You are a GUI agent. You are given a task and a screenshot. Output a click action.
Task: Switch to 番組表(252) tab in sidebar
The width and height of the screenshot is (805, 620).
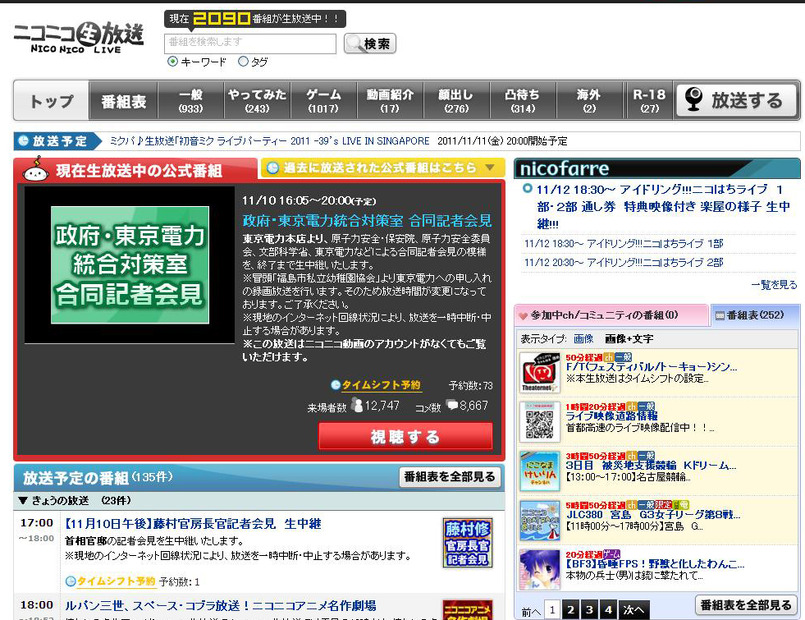(755, 315)
